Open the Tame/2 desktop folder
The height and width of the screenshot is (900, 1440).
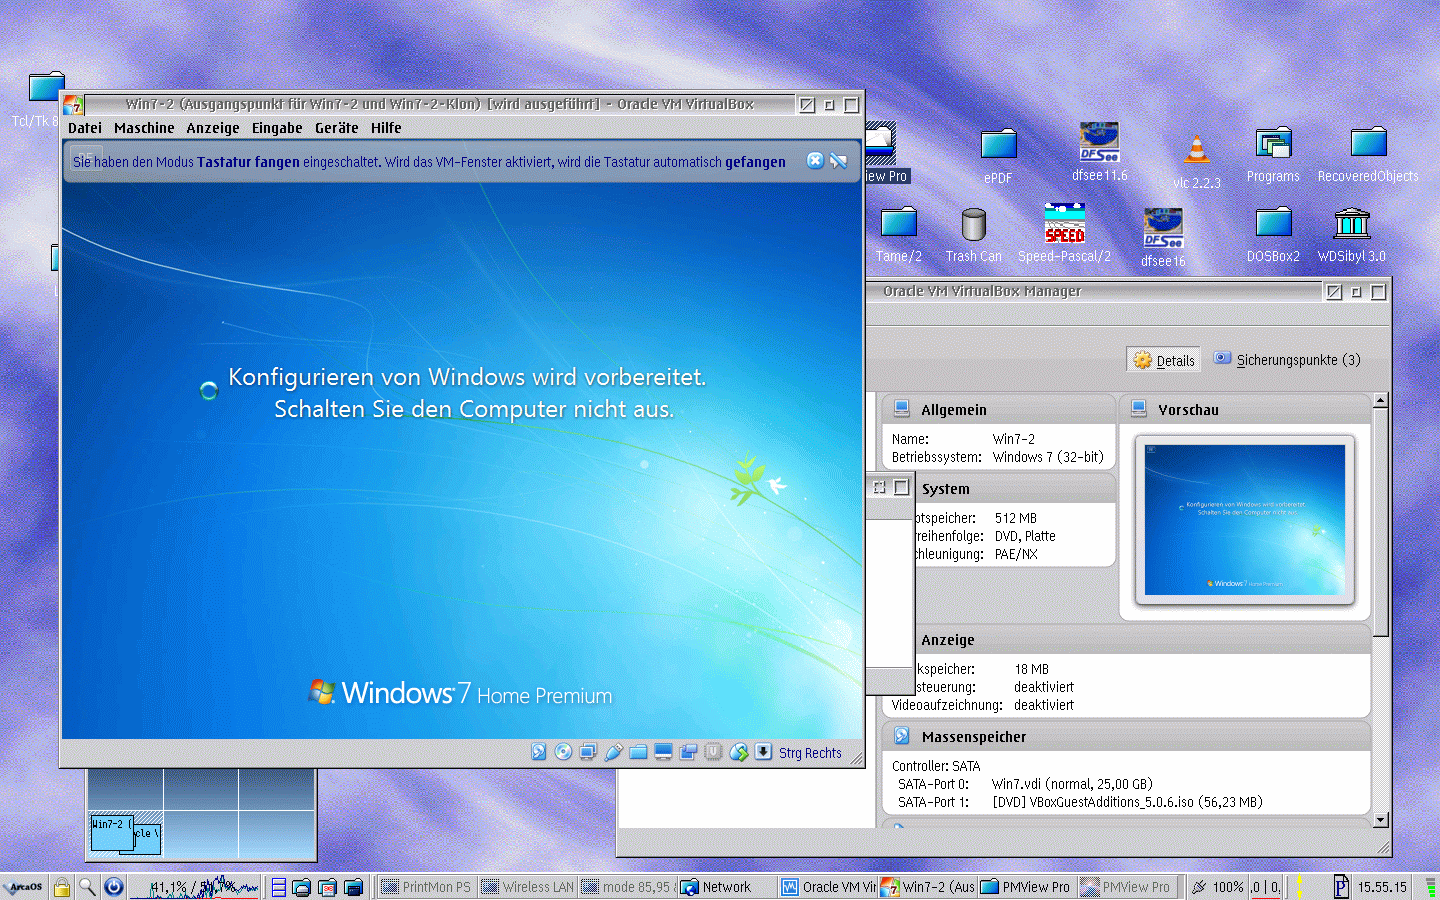pyautogui.click(x=898, y=235)
